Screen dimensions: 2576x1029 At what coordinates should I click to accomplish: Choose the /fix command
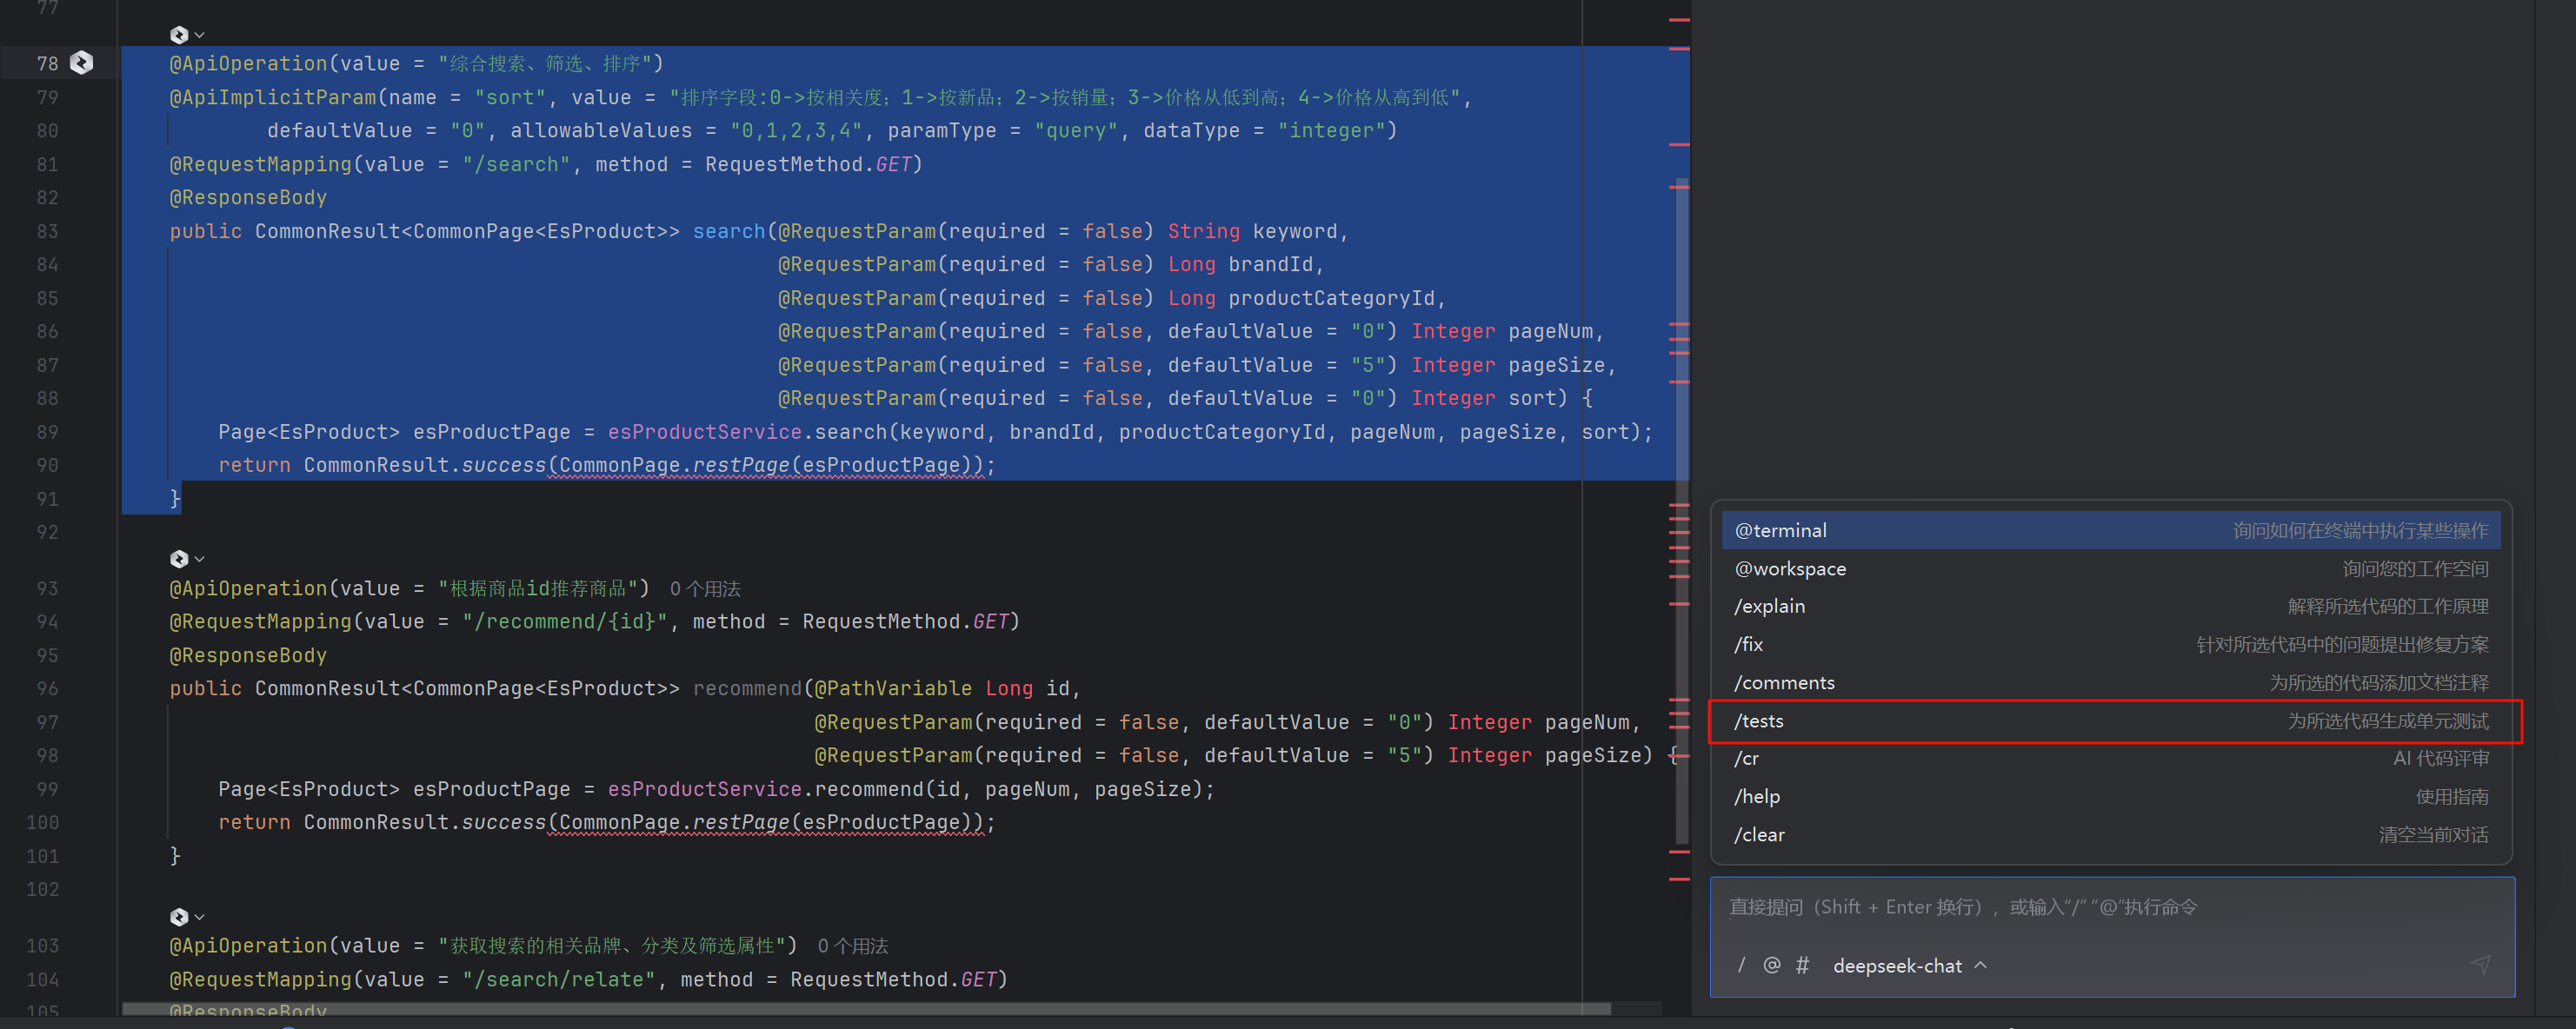pos(2111,644)
